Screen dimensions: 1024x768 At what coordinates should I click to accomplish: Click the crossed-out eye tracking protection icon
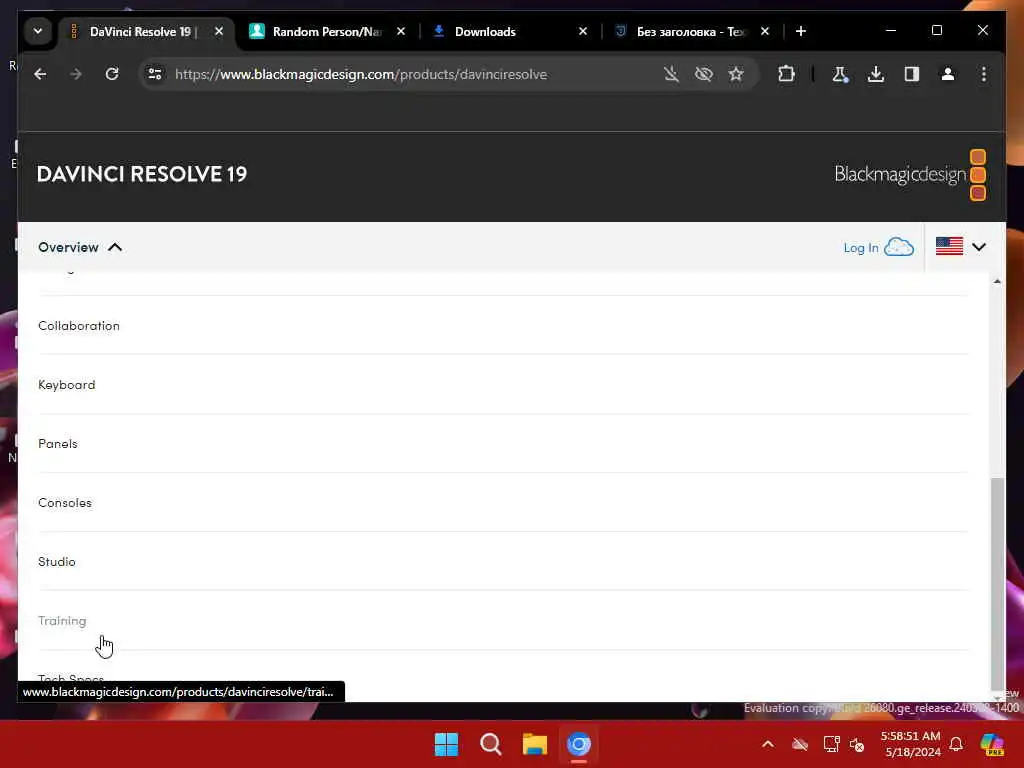(703, 74)
